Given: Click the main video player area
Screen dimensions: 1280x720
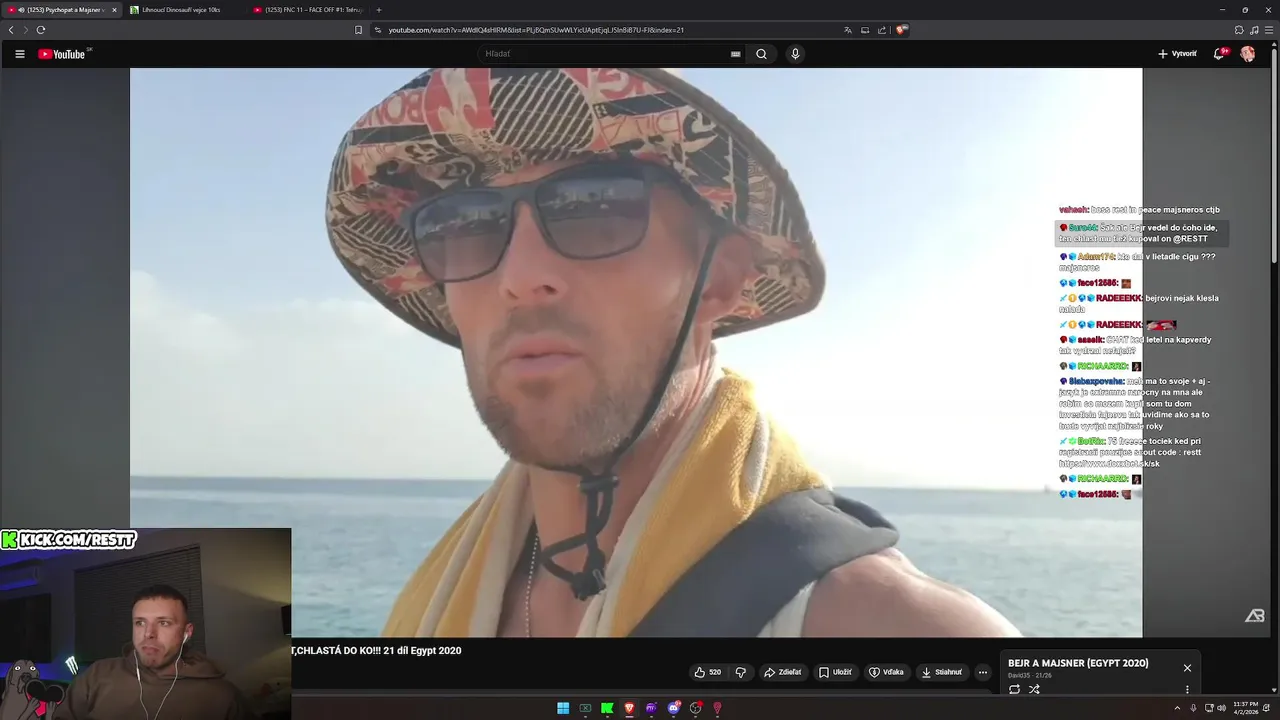Looking at the screenshot, I should (x=636, y=352).
